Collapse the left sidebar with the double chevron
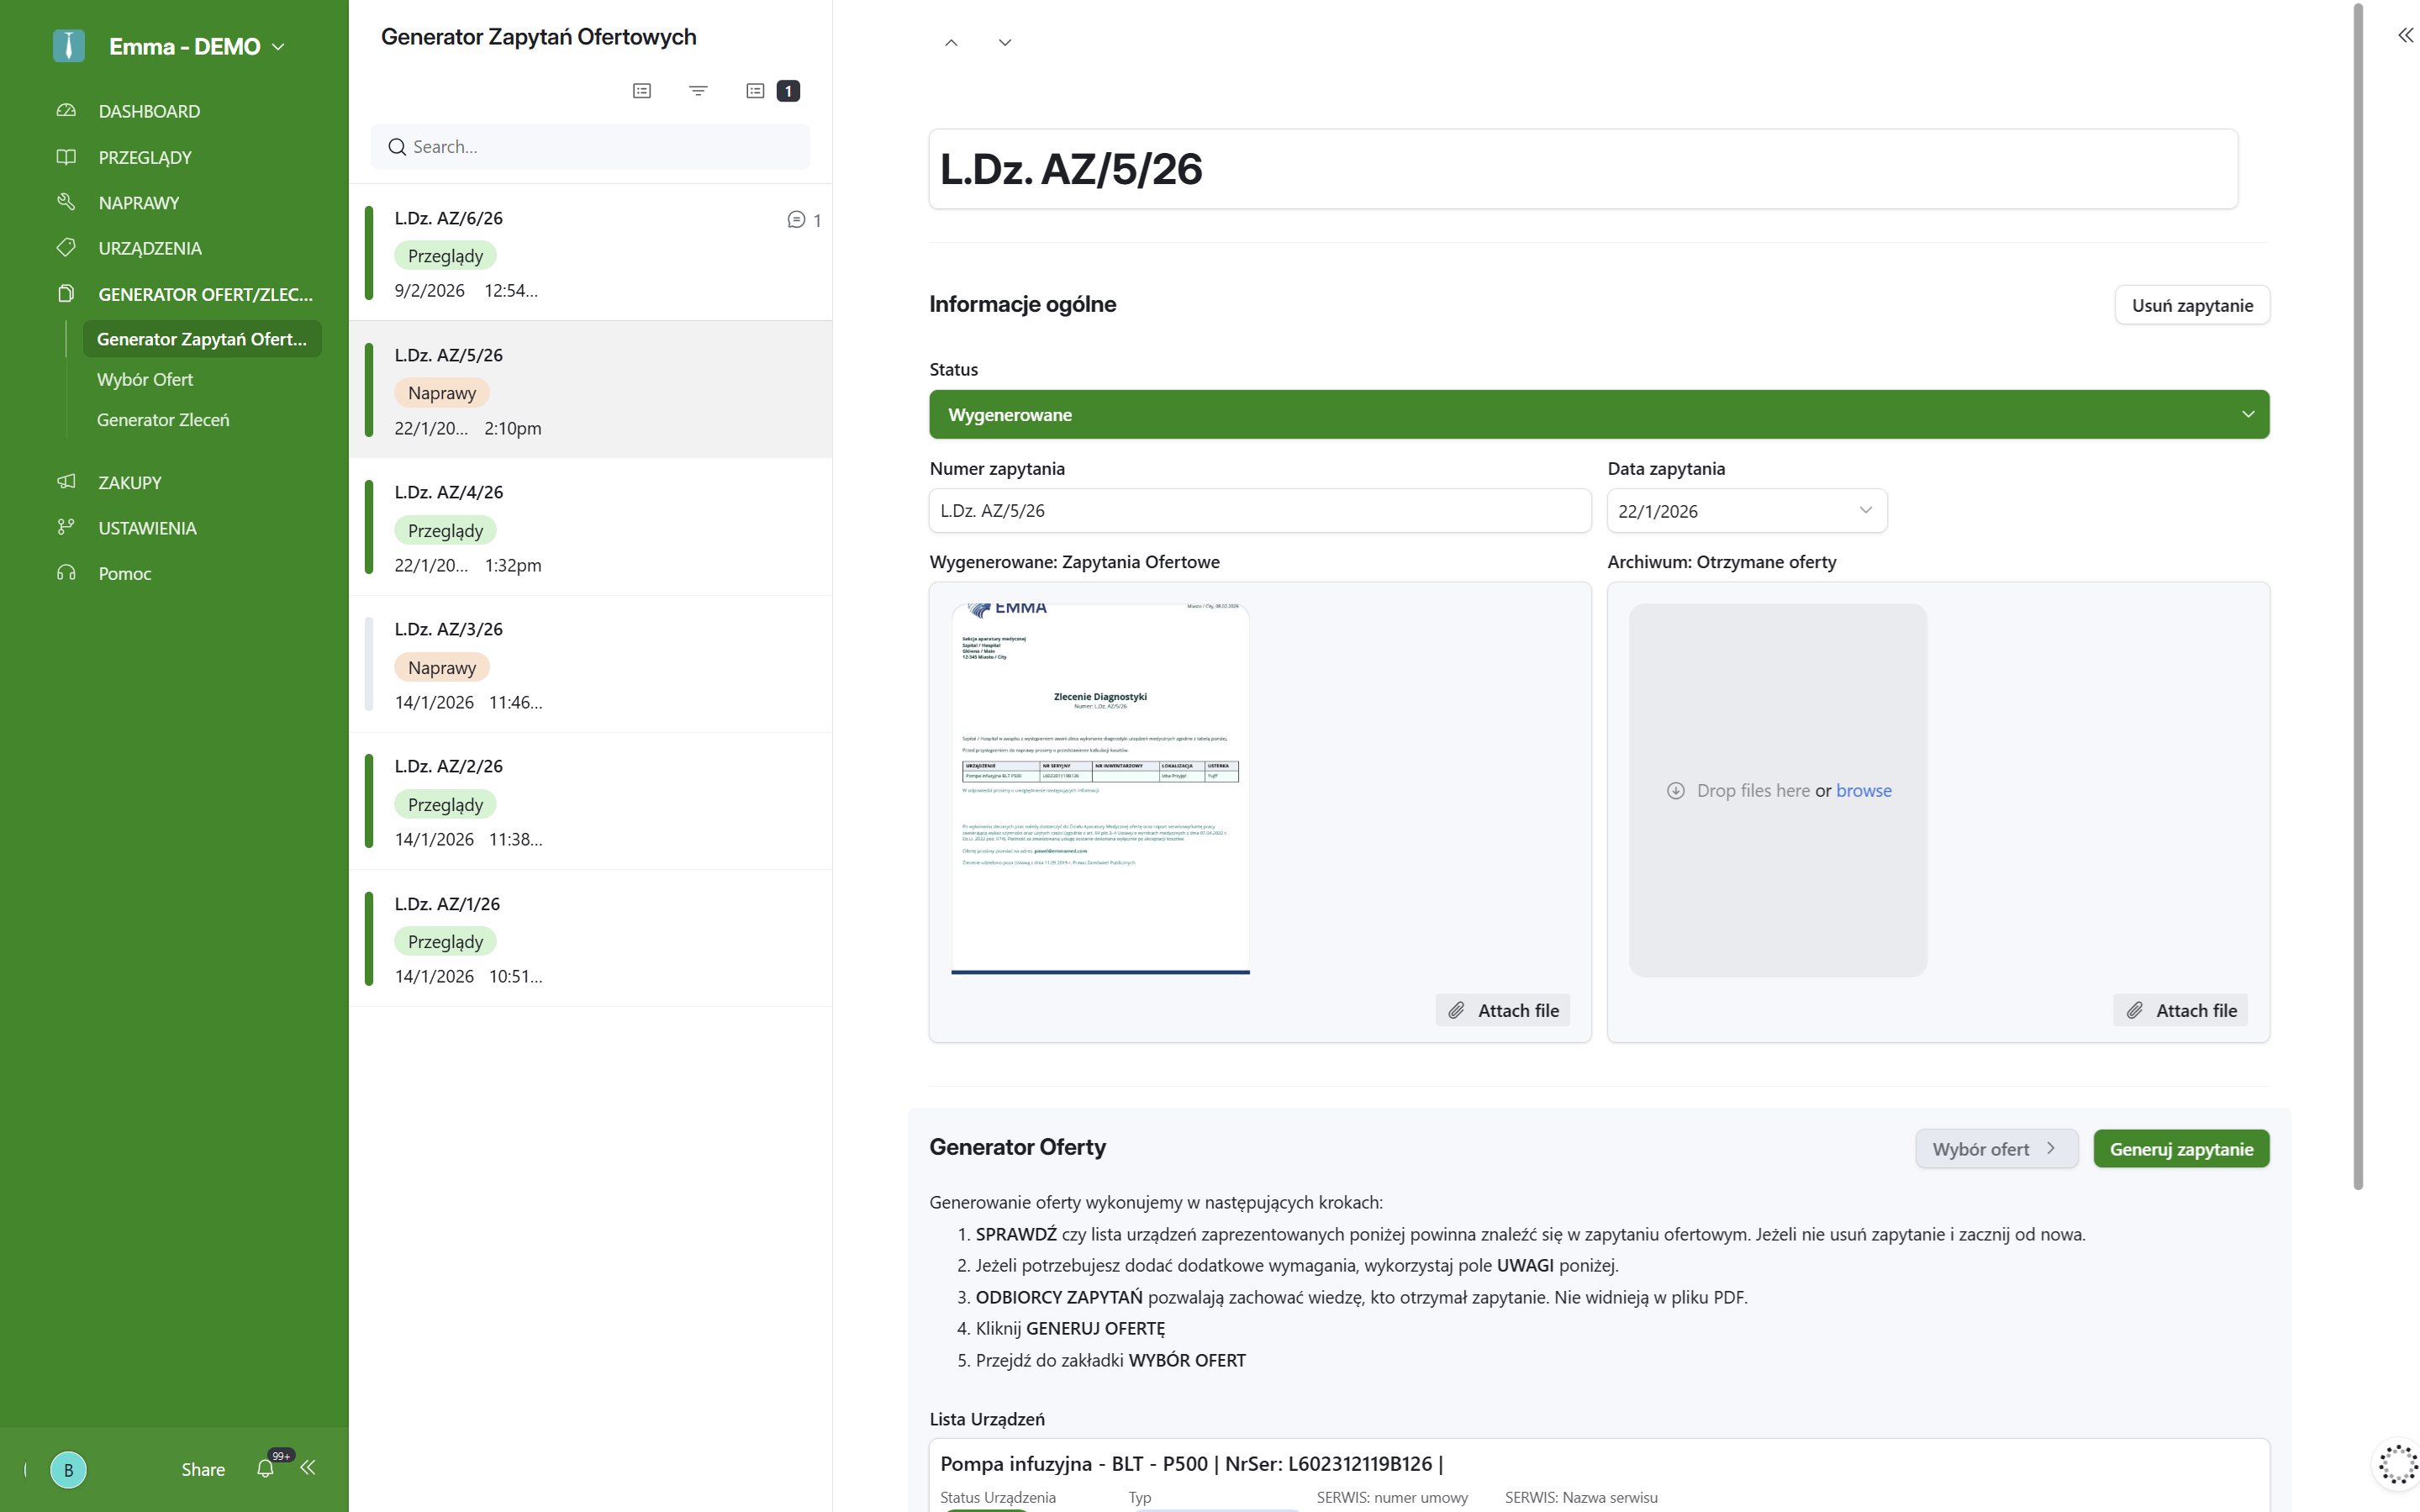2420x1512 pixels. point(309,1467)
